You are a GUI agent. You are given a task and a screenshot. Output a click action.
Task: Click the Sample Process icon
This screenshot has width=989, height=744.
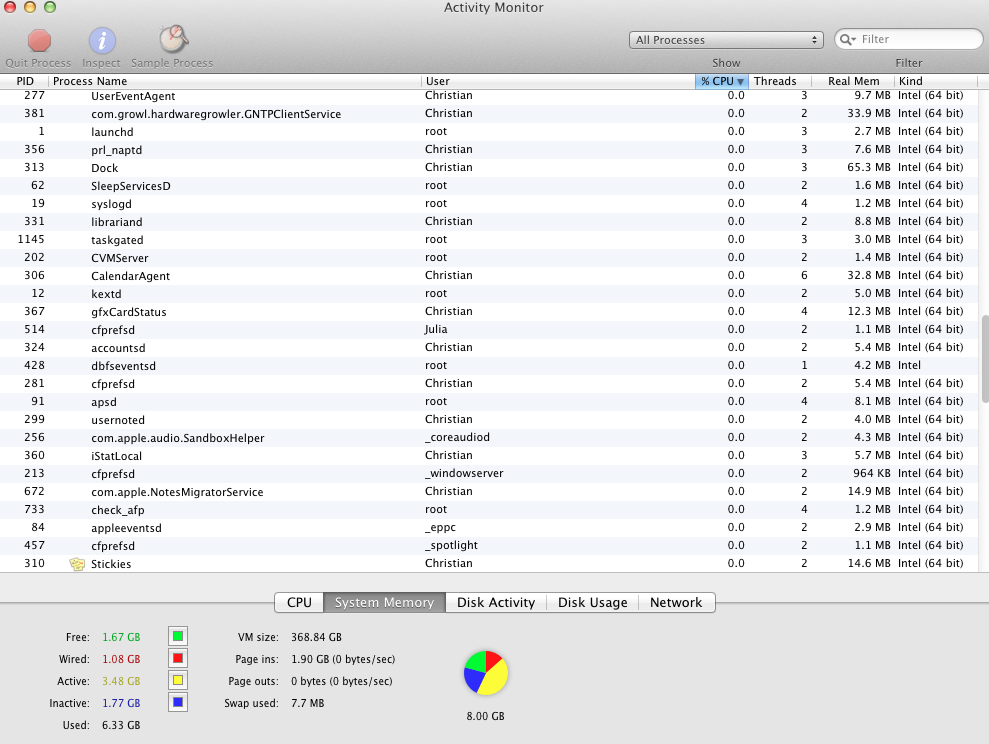(173, 39)
